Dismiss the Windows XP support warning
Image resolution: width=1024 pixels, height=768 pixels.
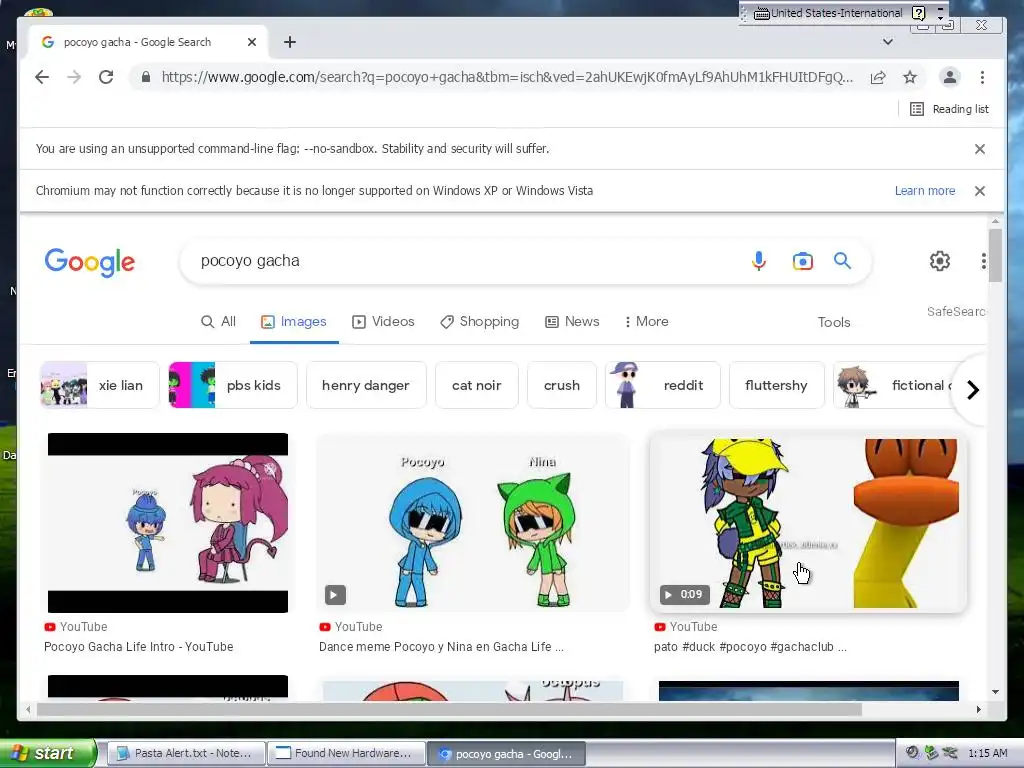tap(980, 191)
